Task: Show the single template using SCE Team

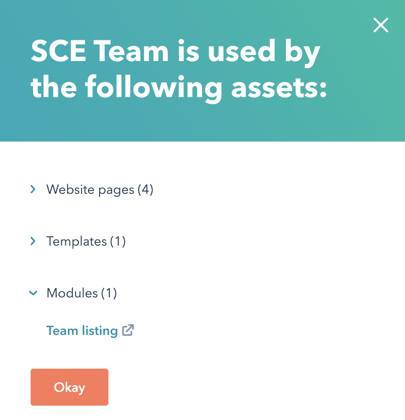Action: coord(78,241)
